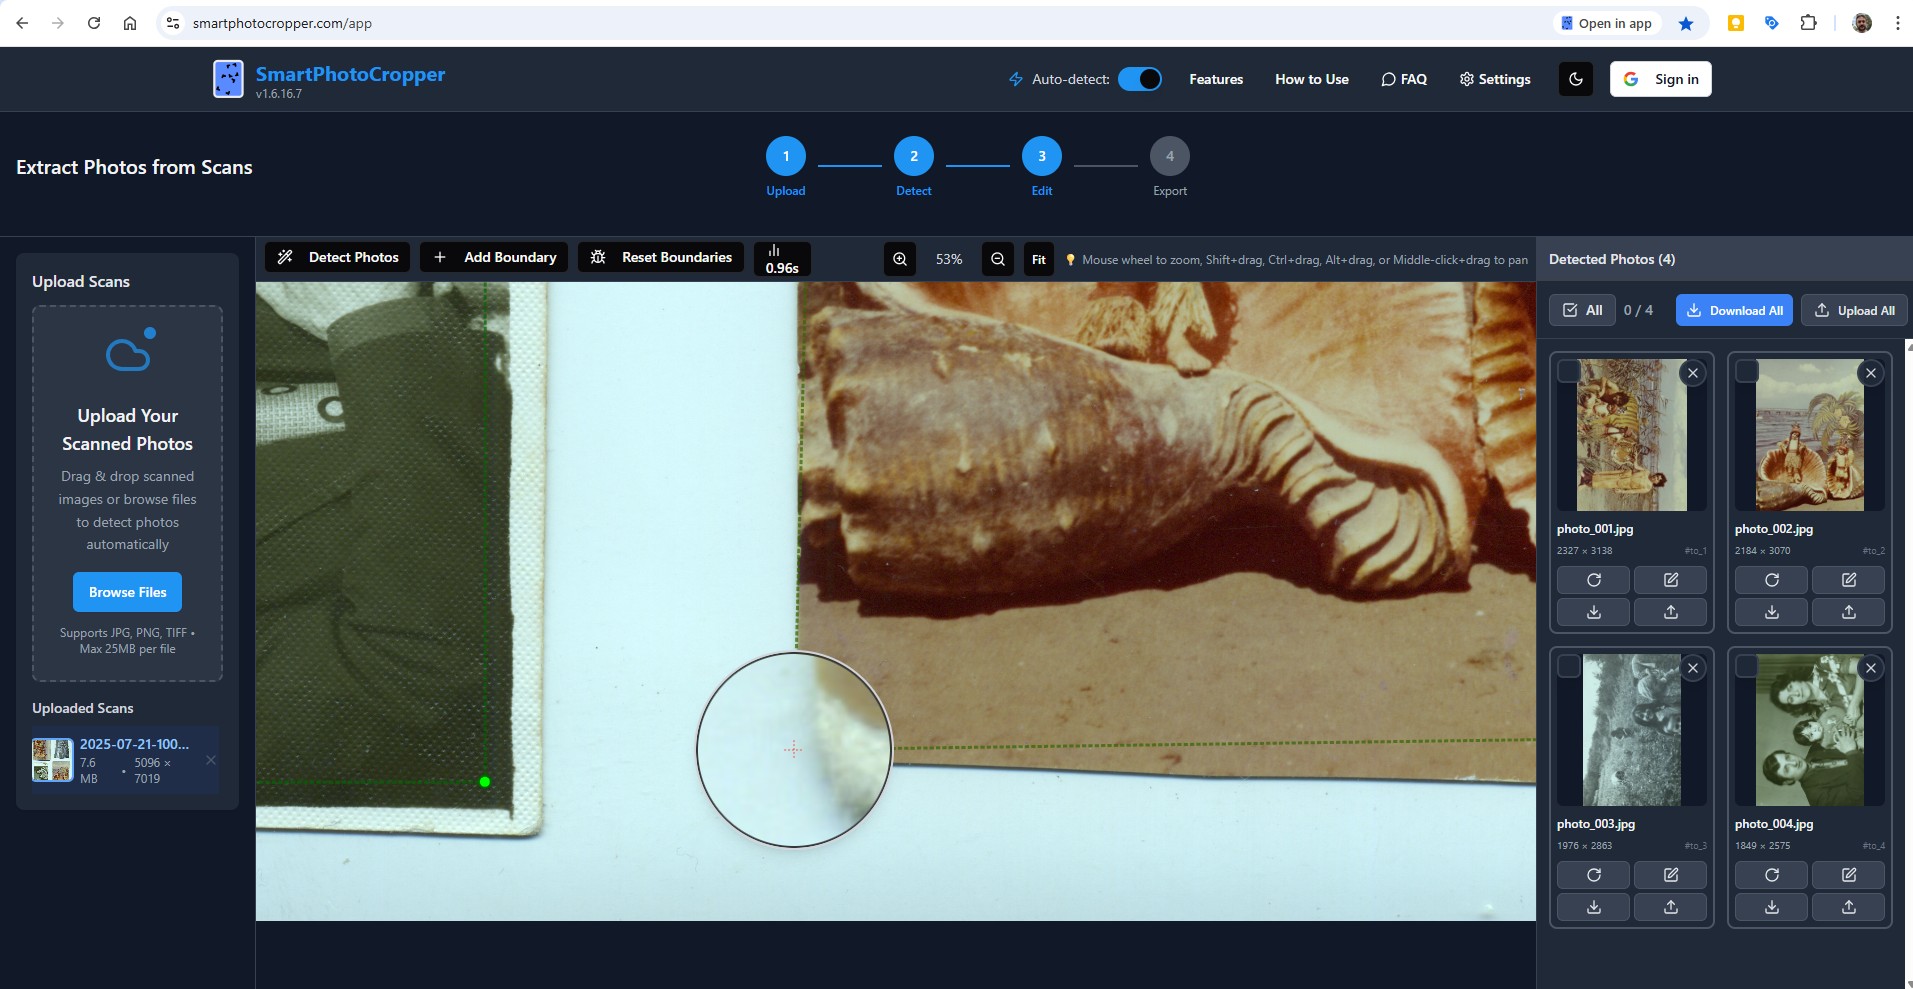Screen dimensions: 1913x989
Task: Zoom out using the magnifier minus icon
Action: [x=997, y=258]
